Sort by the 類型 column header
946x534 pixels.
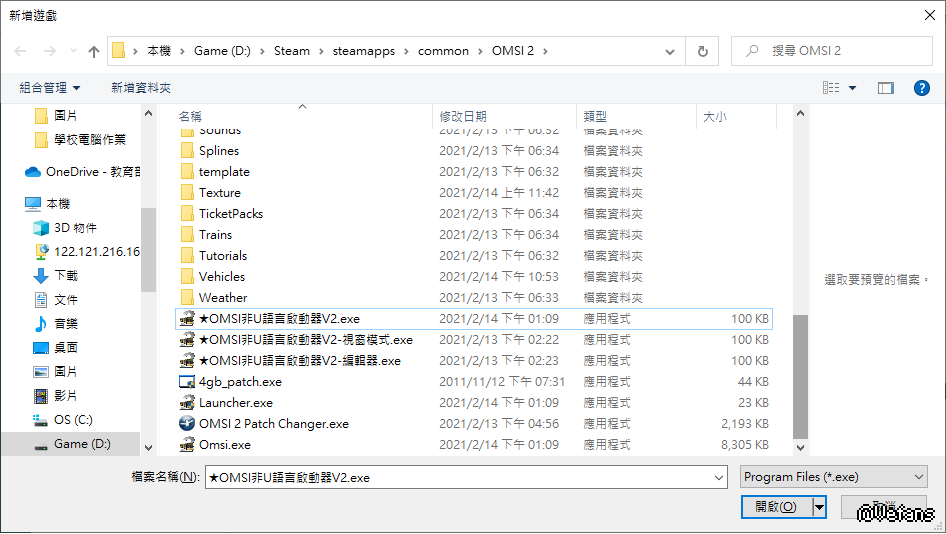click(x=636, y=116)
